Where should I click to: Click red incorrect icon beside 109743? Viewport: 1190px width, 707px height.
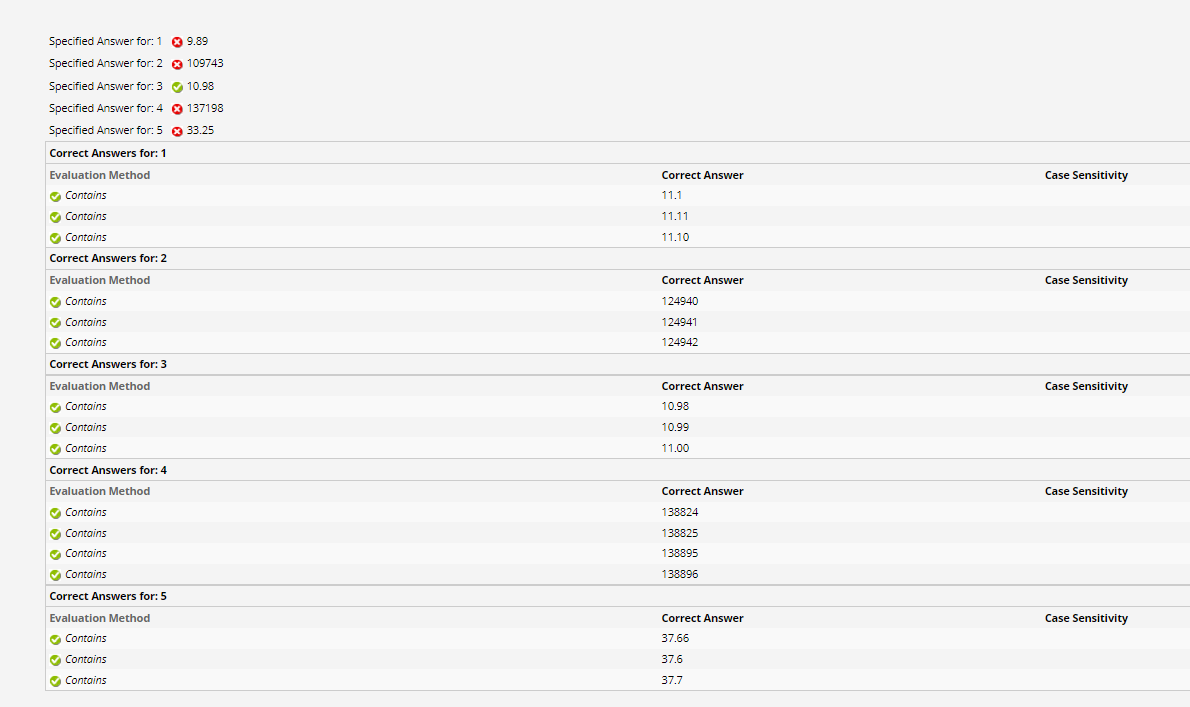pos(177,64)
